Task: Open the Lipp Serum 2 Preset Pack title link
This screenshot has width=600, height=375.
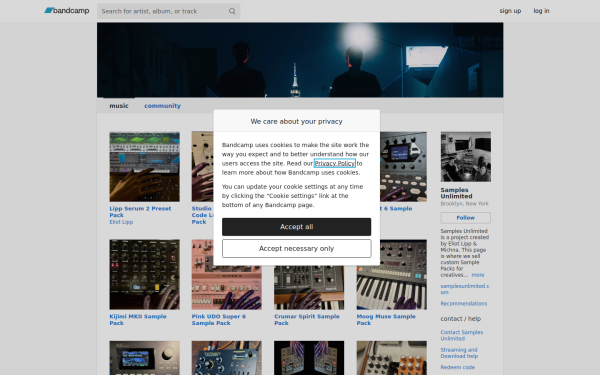Action: [140, 212]
